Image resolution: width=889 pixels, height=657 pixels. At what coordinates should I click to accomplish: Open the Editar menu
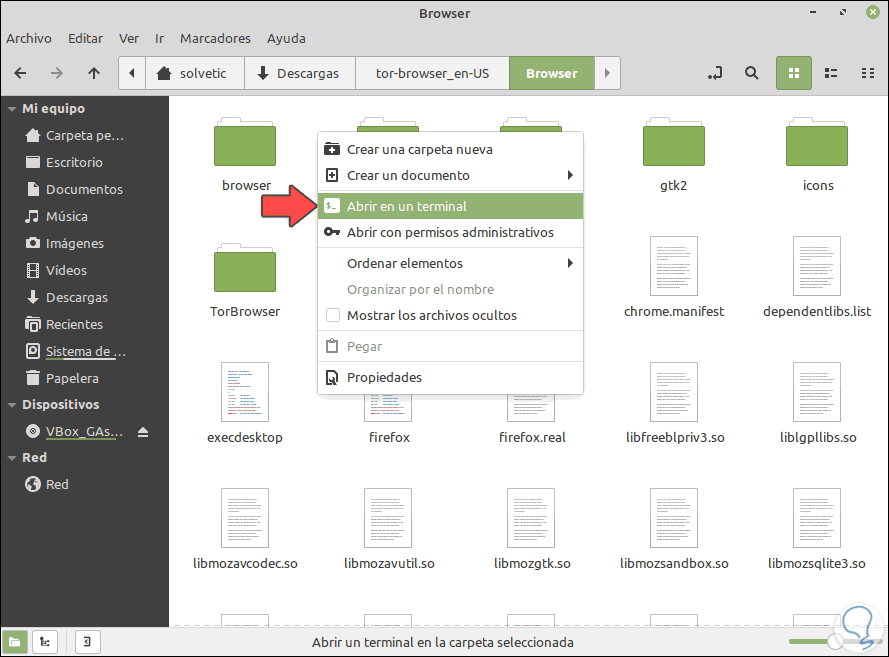pyautogui.click(x=86, y=39)
